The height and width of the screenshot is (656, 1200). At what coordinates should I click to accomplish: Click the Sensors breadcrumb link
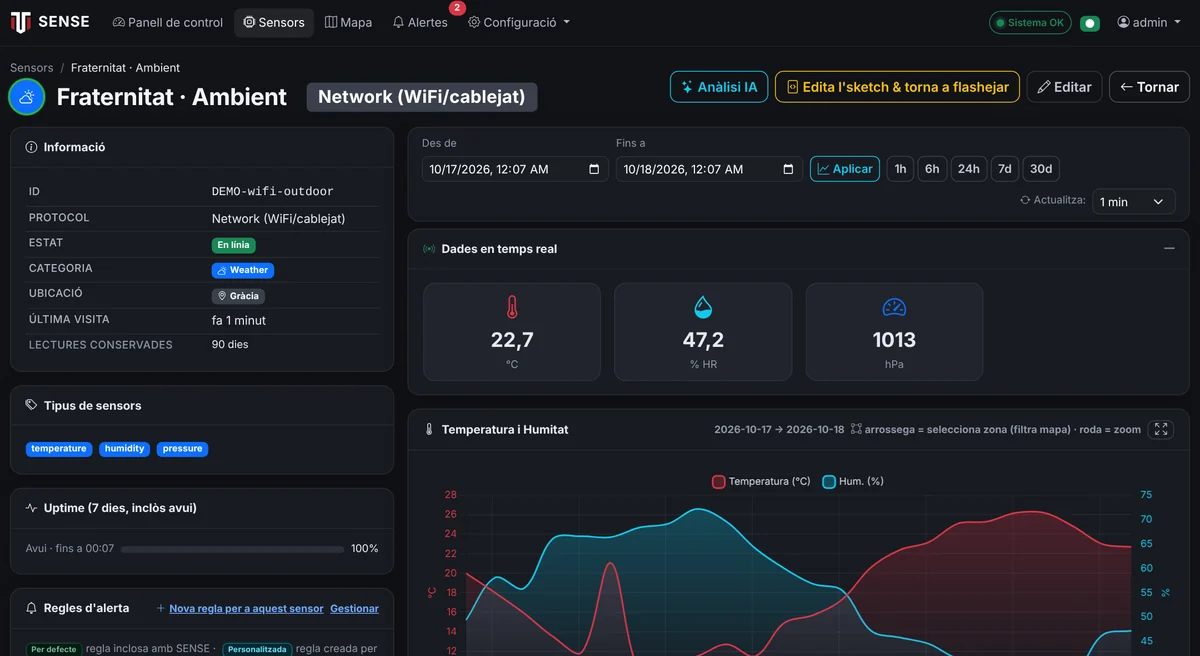click(x=32, y=68)
